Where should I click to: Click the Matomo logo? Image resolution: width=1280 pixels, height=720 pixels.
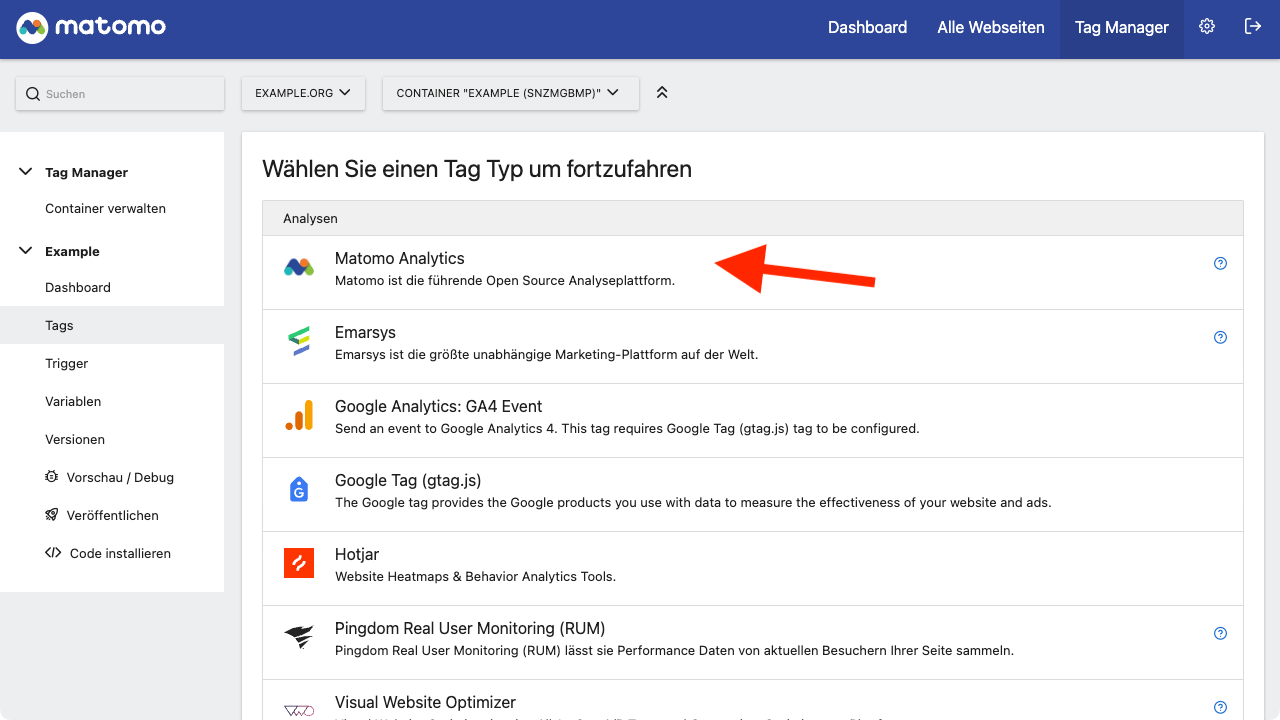[x=91, y=28]
